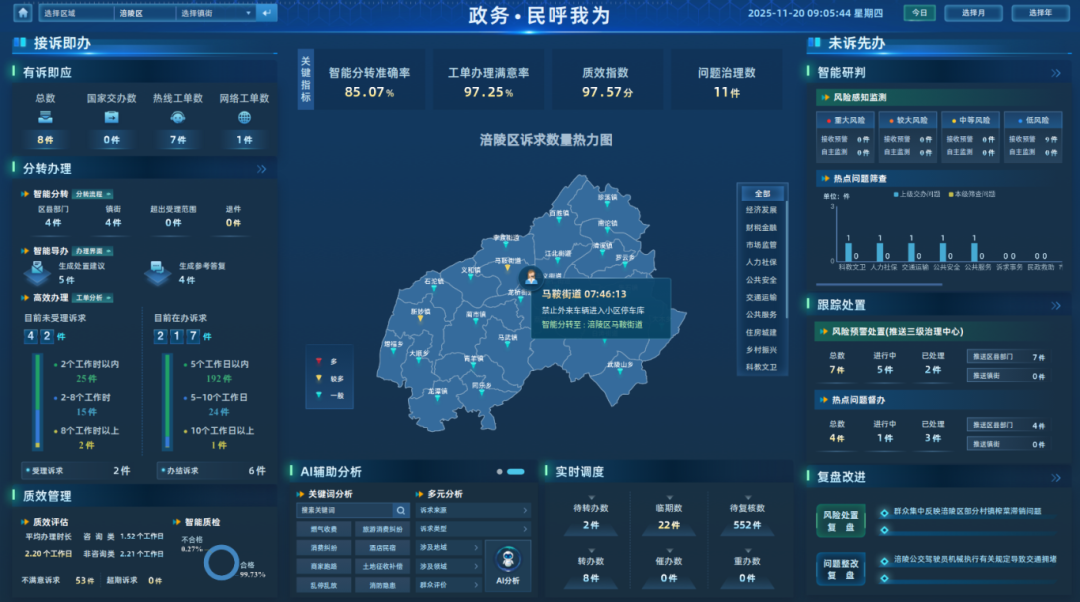Click the hotline headset icon under 热线工单数

[x=177, y=118]
